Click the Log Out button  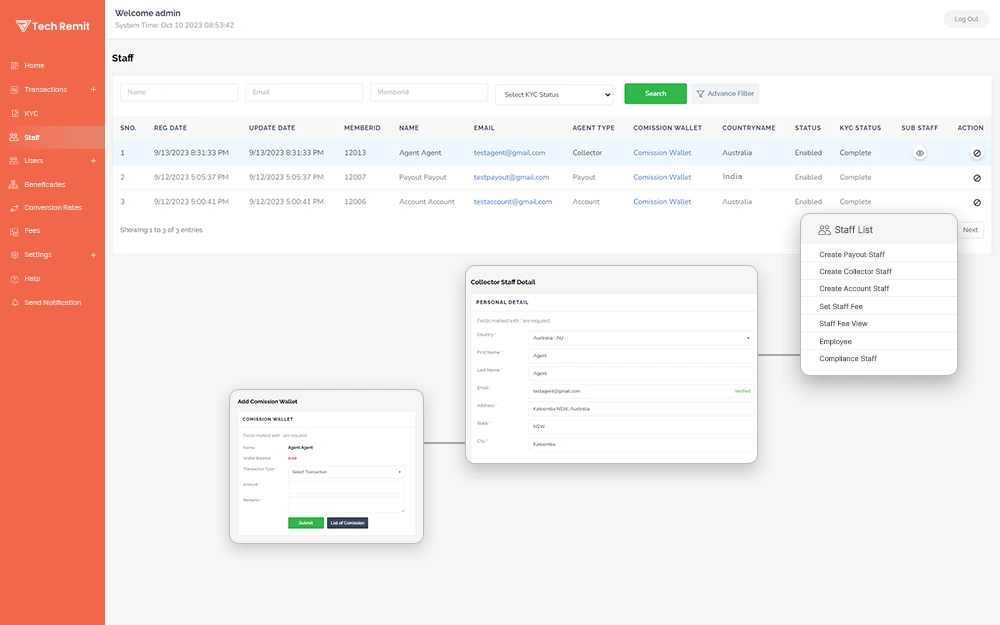(966, 19)
